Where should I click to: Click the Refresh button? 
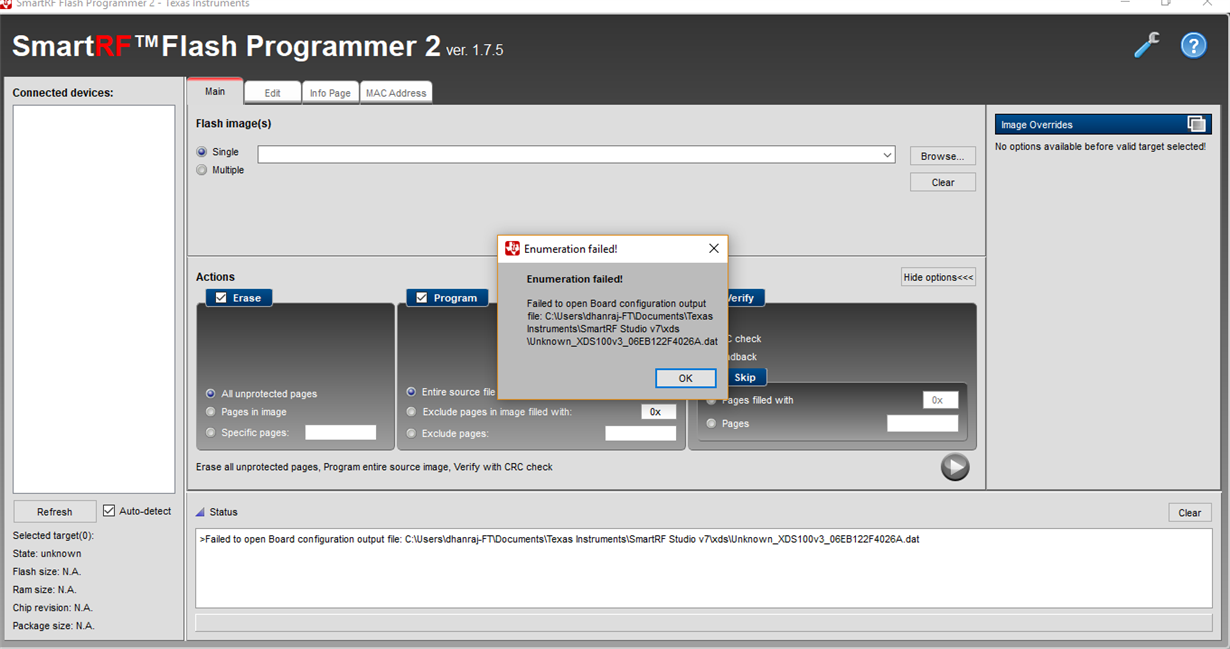click(x=55, y=511)
